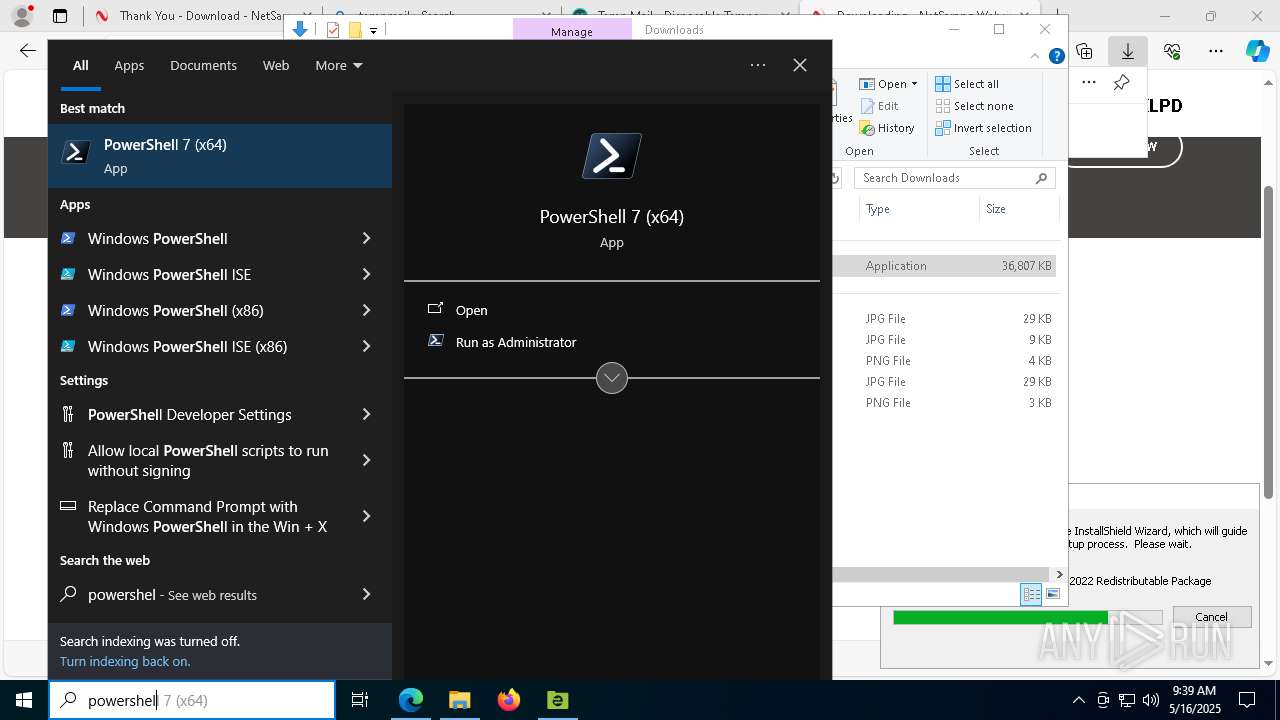Select the All search filter tab
1280x720 pixels.
pos(80,65)
